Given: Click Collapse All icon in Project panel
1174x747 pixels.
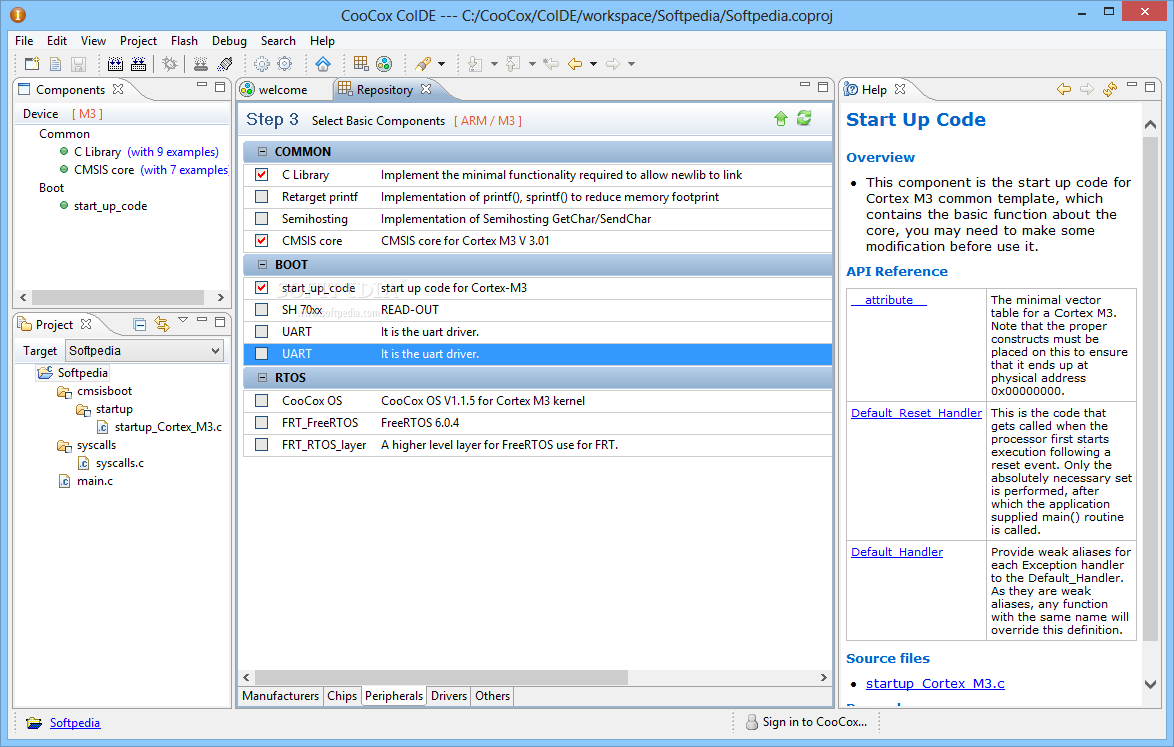Looking at the screenshot, I should point(139,324).
